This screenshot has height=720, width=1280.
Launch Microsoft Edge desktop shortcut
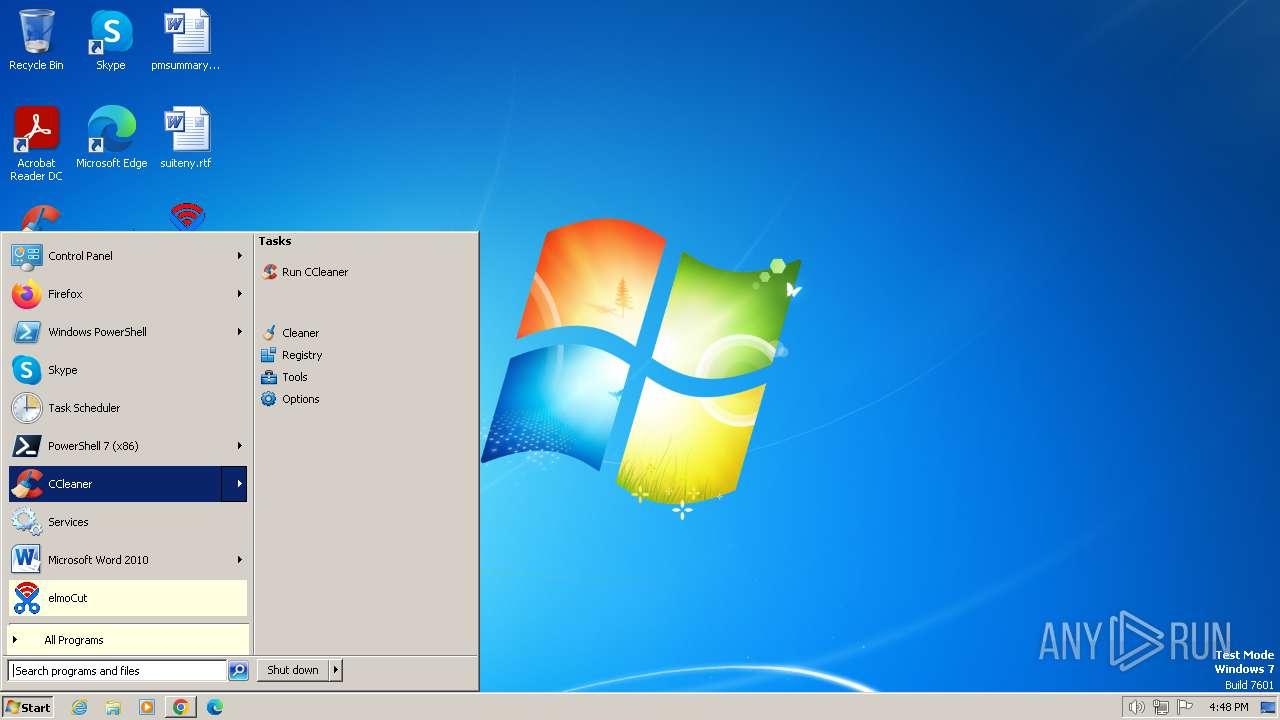point(111,137)
